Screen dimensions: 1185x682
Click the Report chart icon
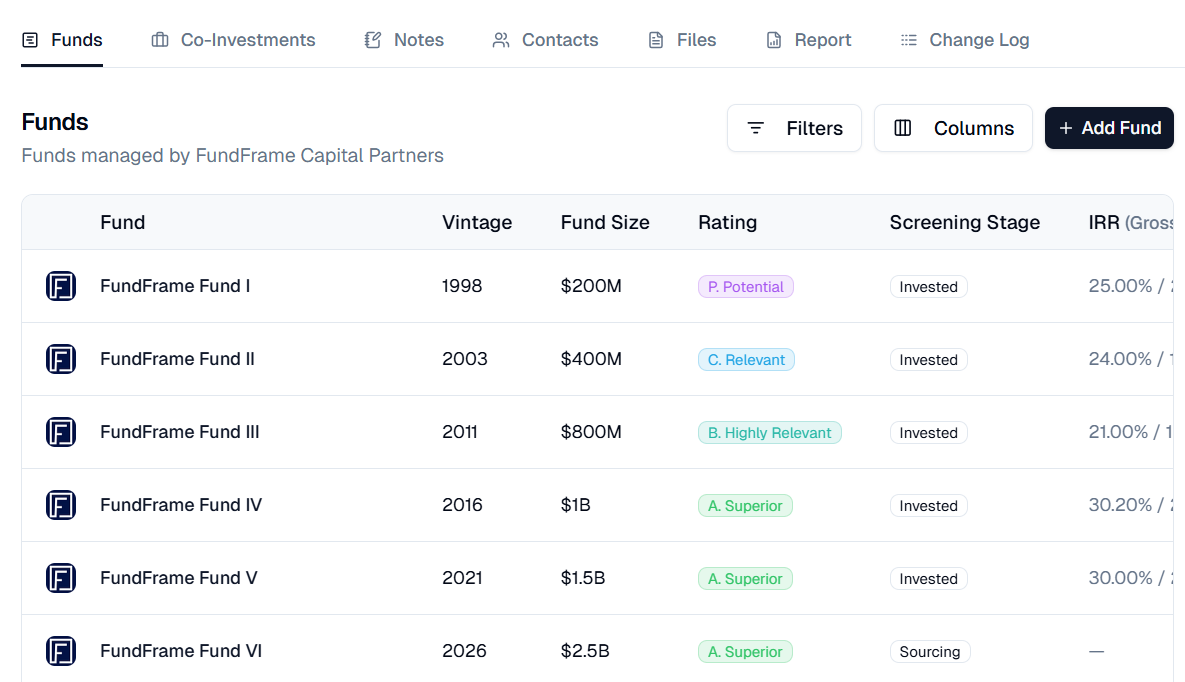tap(774, 40)
